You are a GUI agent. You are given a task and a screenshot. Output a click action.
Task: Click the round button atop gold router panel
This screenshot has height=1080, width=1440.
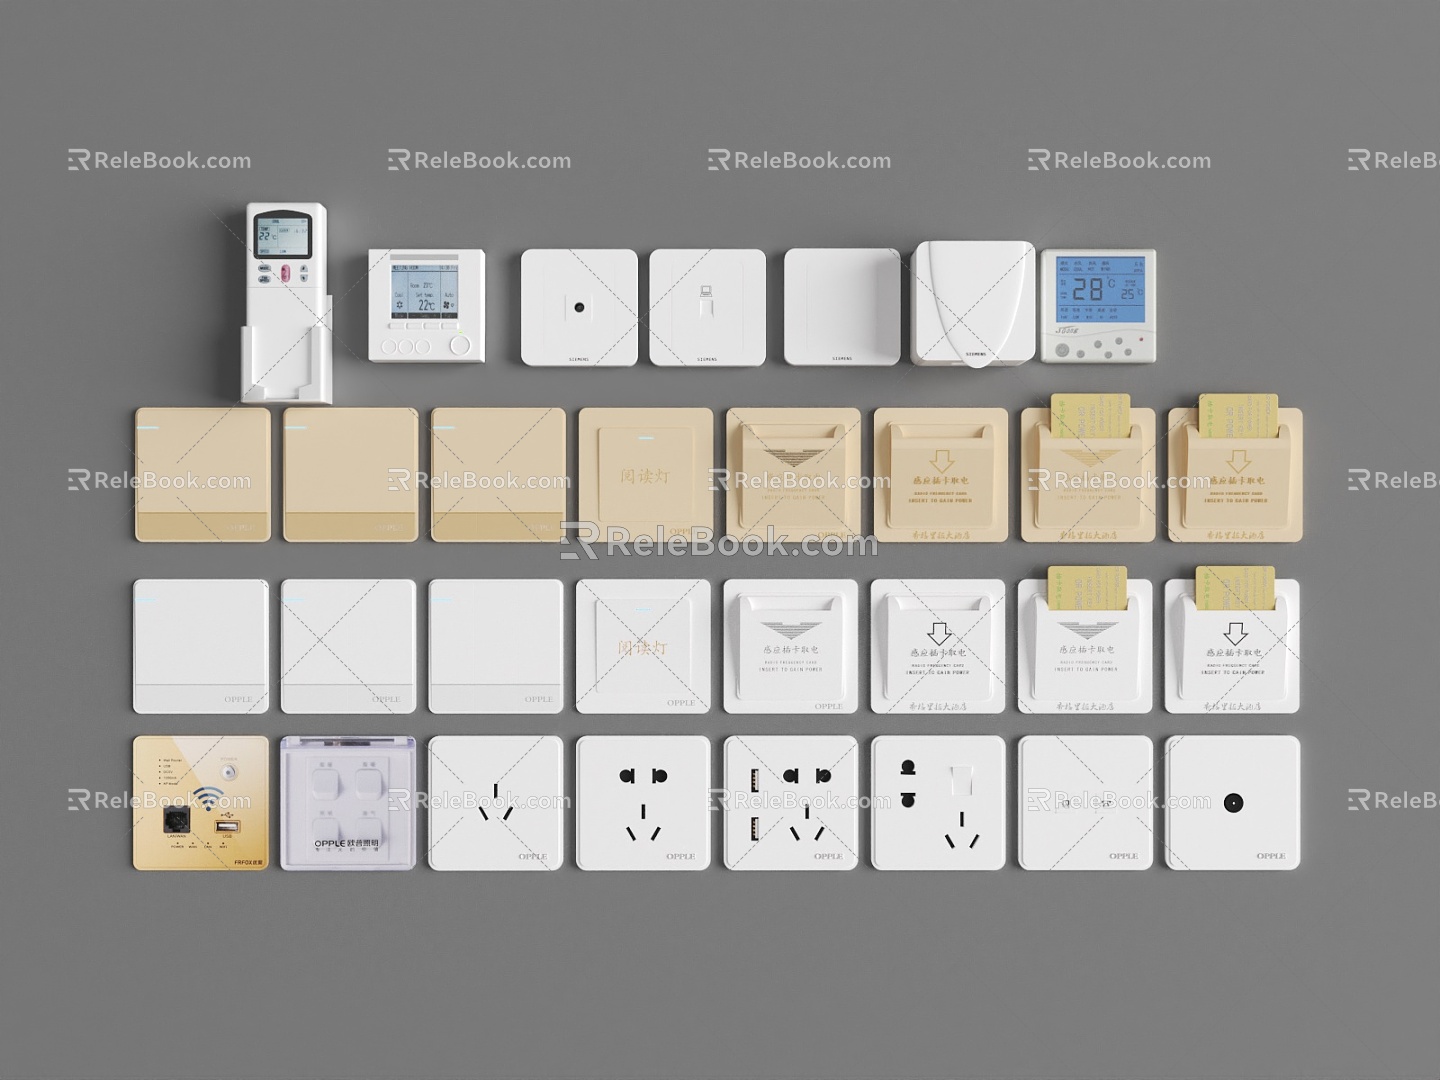pyautogui.click(x=229, y=774)
